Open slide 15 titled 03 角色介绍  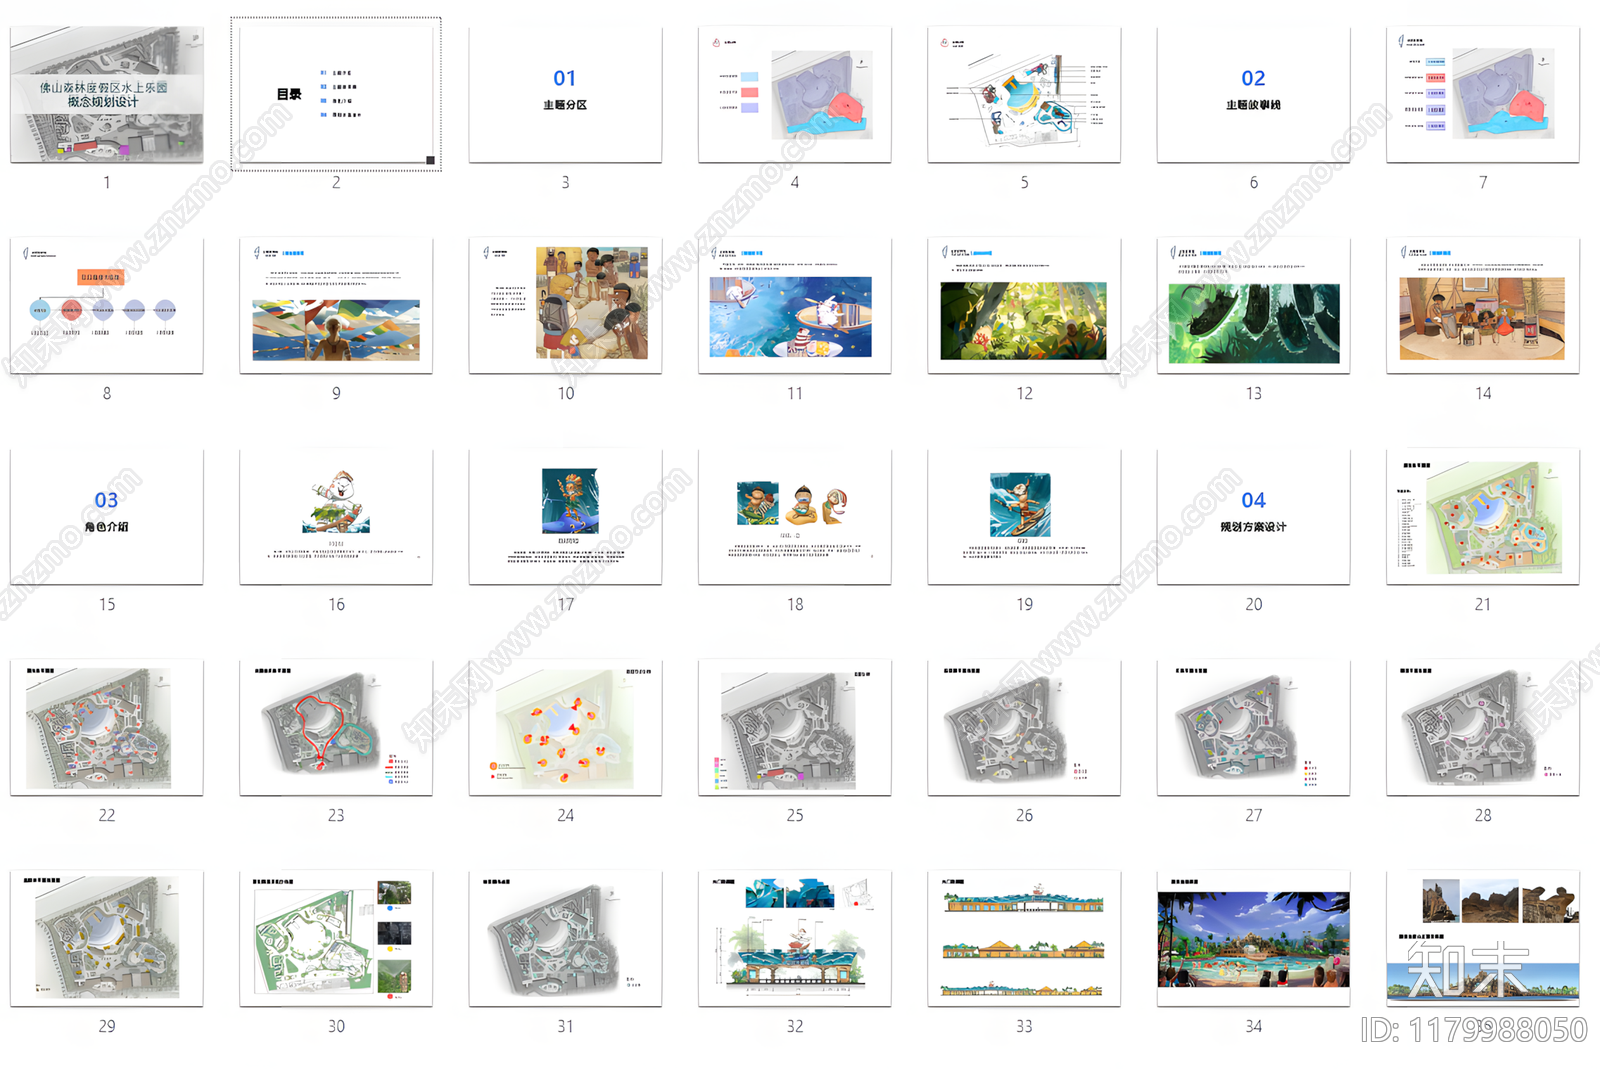(x=107, y=516)
